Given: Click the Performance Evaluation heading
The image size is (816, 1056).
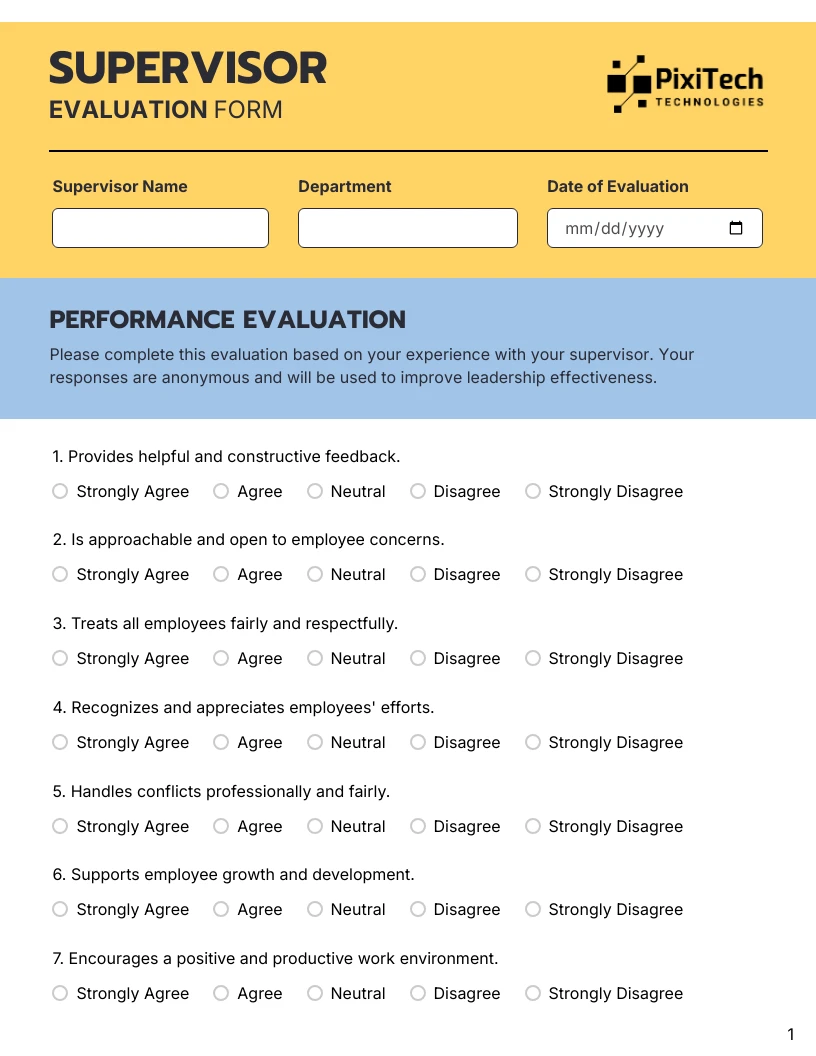Looking at the screenshot, I should tap(227, 320).
